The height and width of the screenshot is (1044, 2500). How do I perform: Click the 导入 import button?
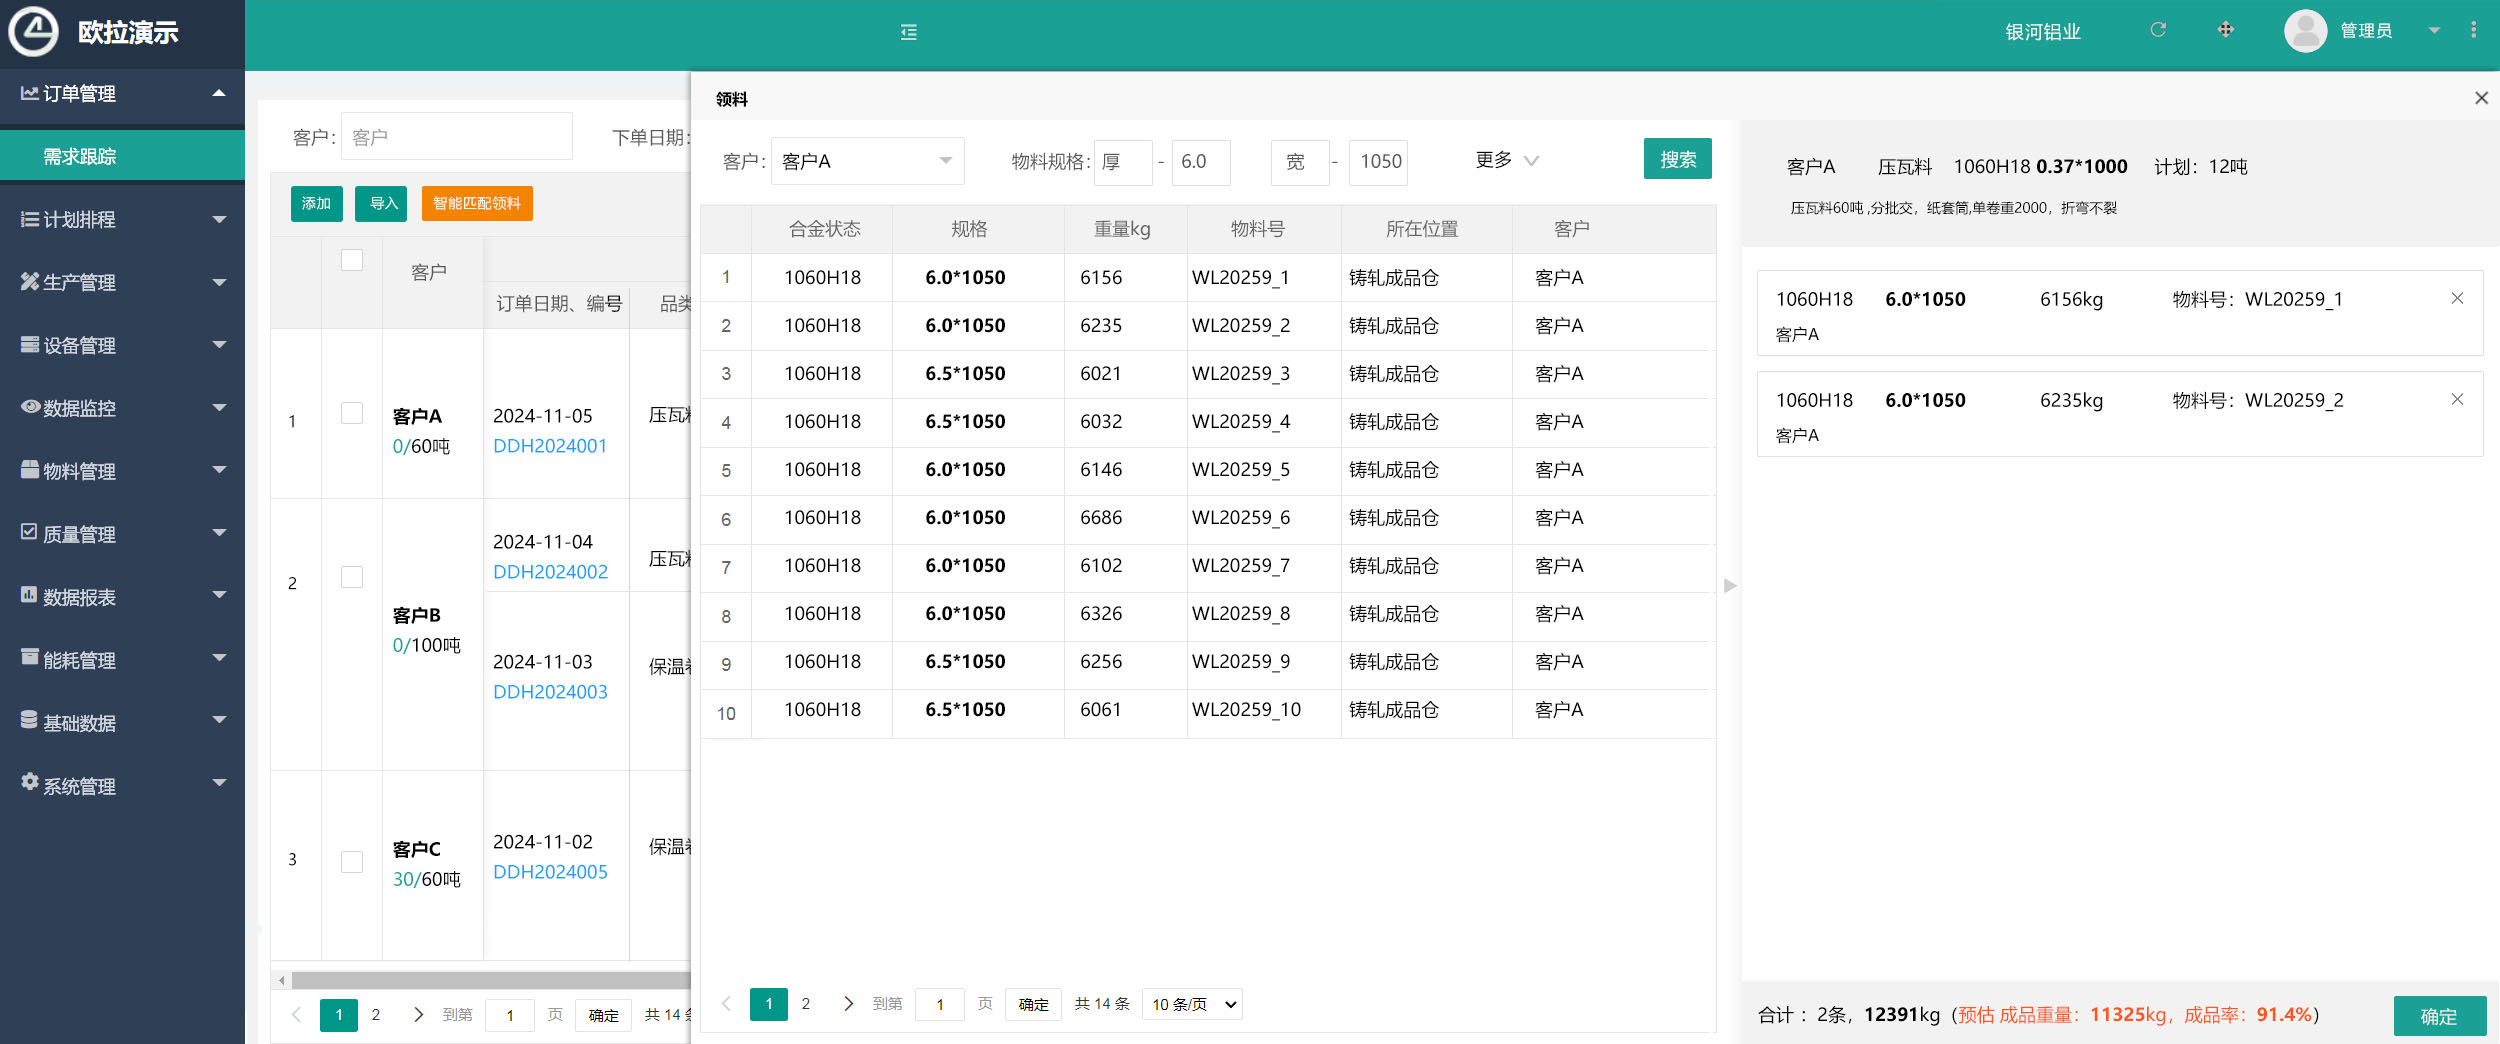click(382, 203)
